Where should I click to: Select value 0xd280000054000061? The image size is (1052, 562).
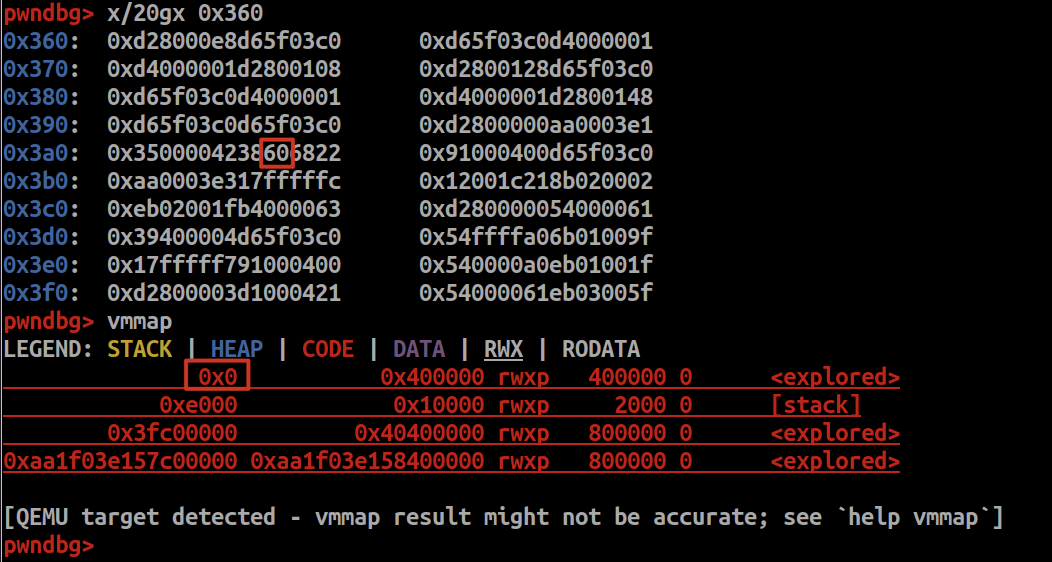(x=536, y=209)
